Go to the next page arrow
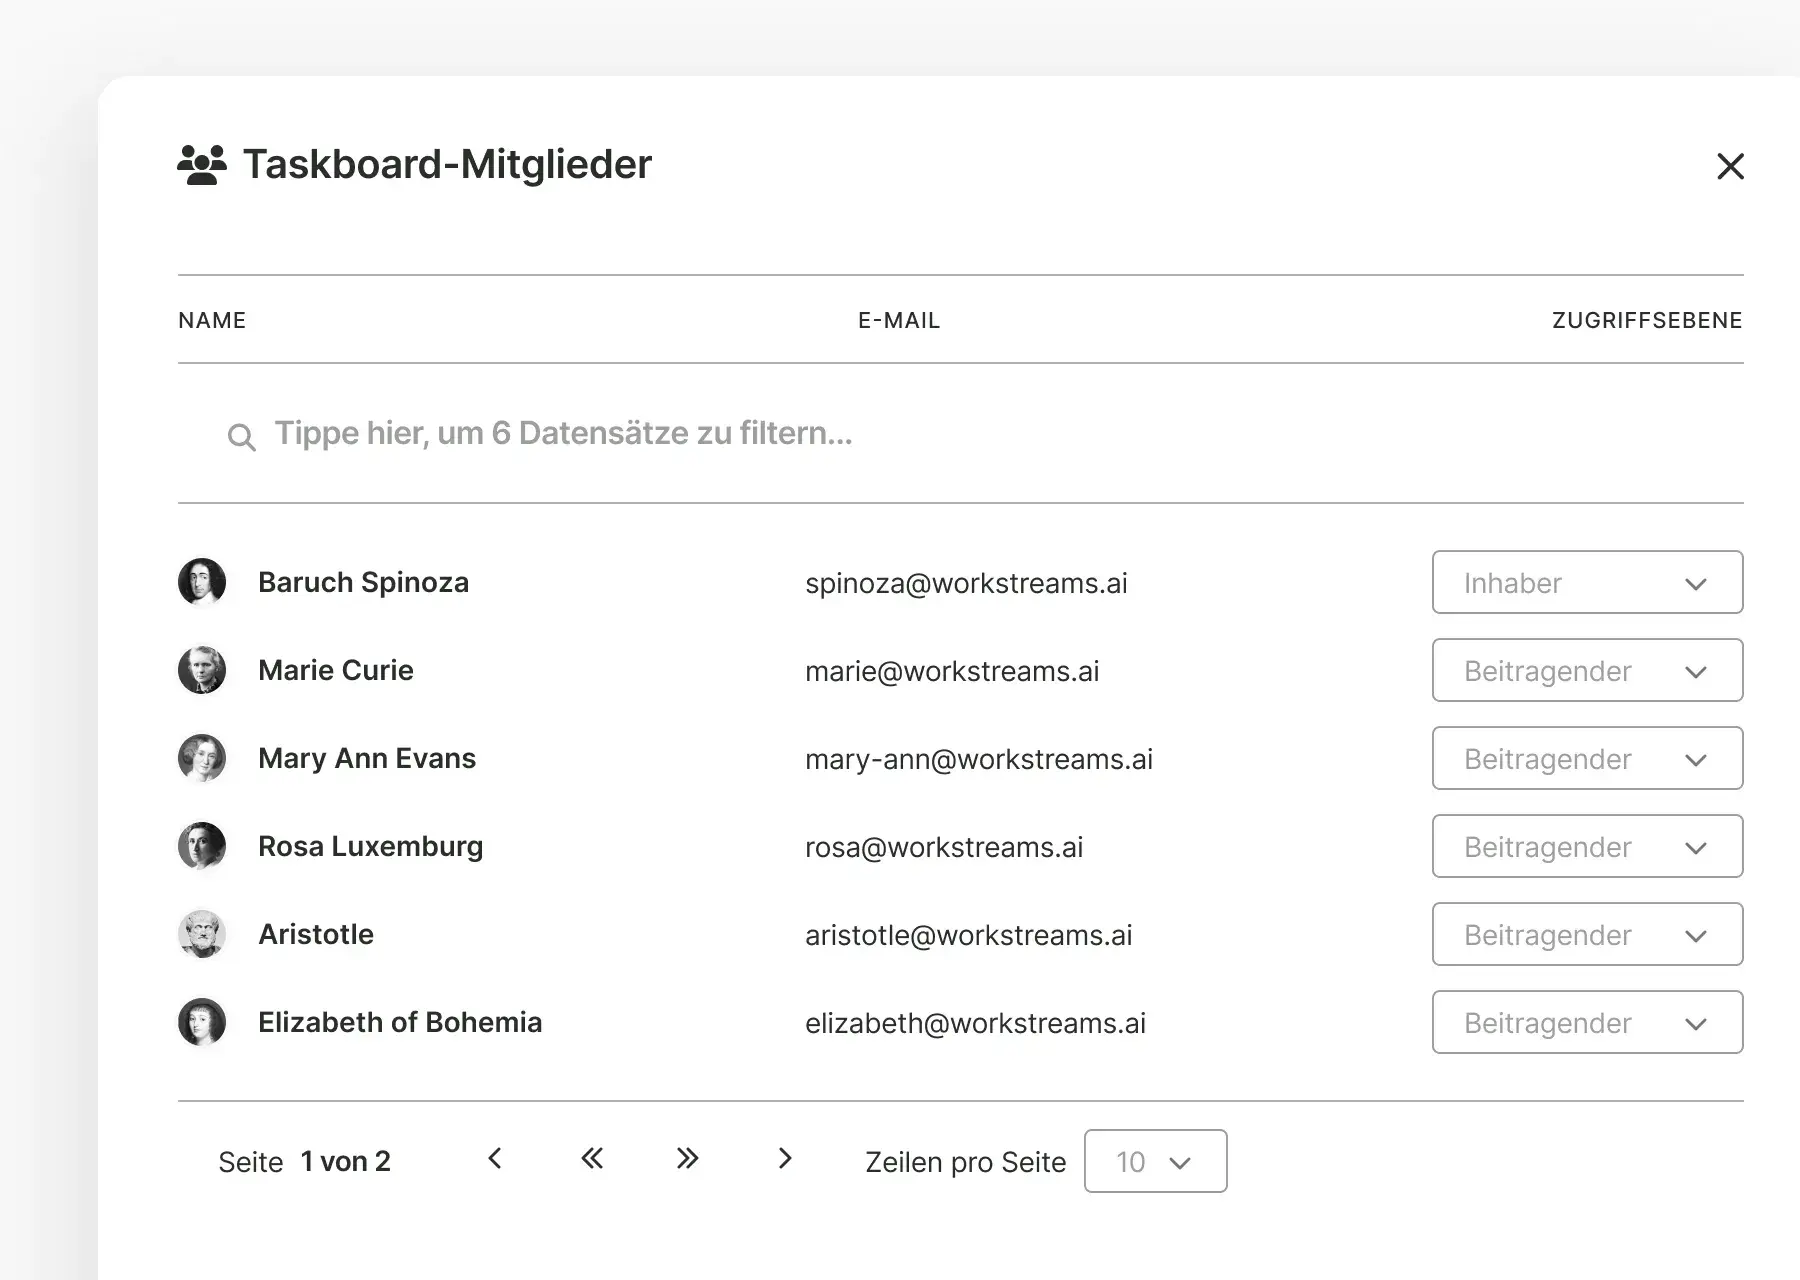Screen dimensions: 1800x1280 (785, 1159)
